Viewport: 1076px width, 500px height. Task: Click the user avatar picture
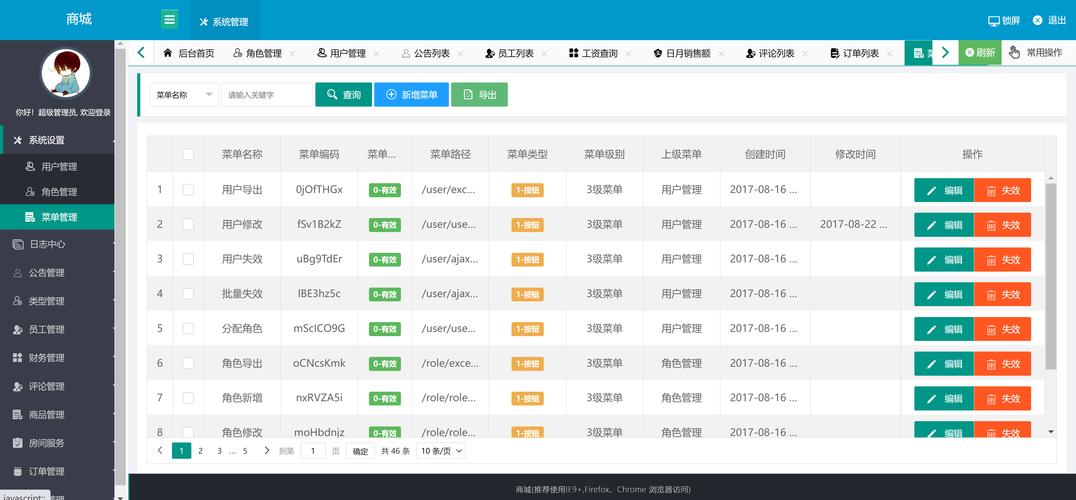coord(66,73)
